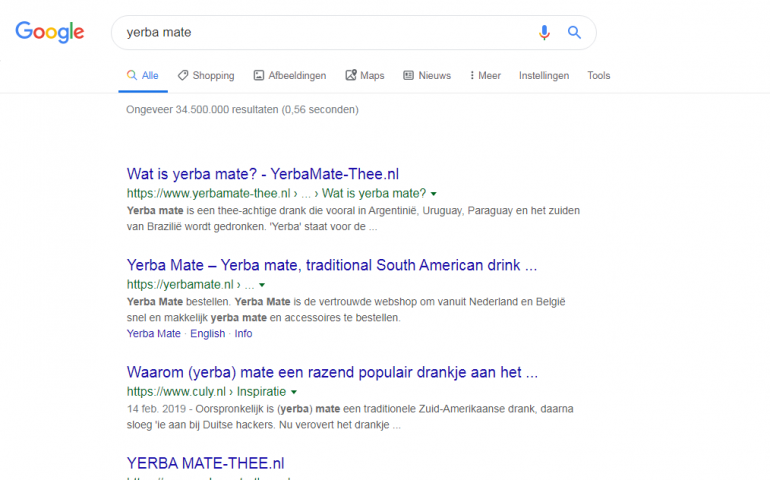770x480 pixels.
Task: Expand dropdown arrow next to yerbamate-thee.nl URL
Action: click(x=434, y=194)
